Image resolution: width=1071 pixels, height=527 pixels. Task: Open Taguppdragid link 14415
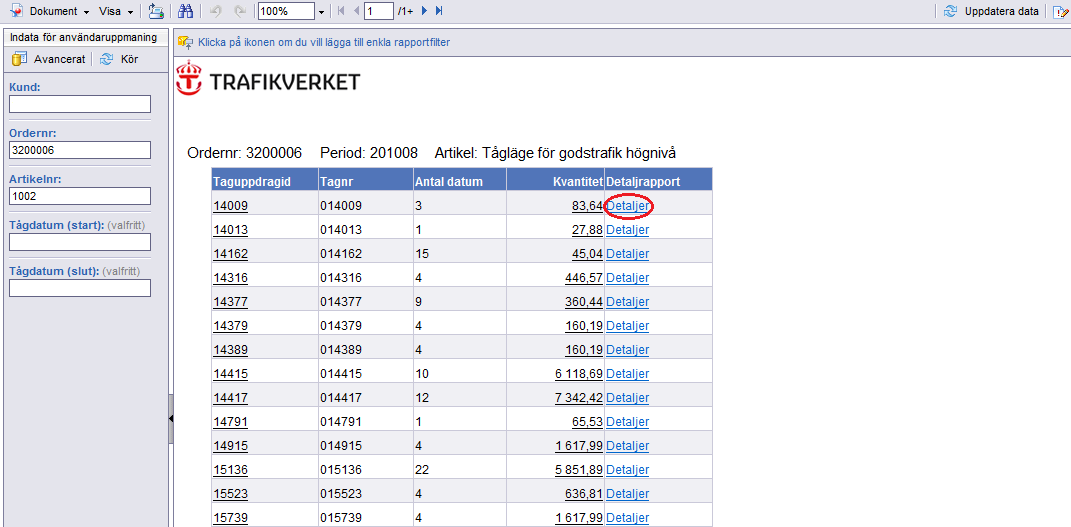tap(230, 373)
